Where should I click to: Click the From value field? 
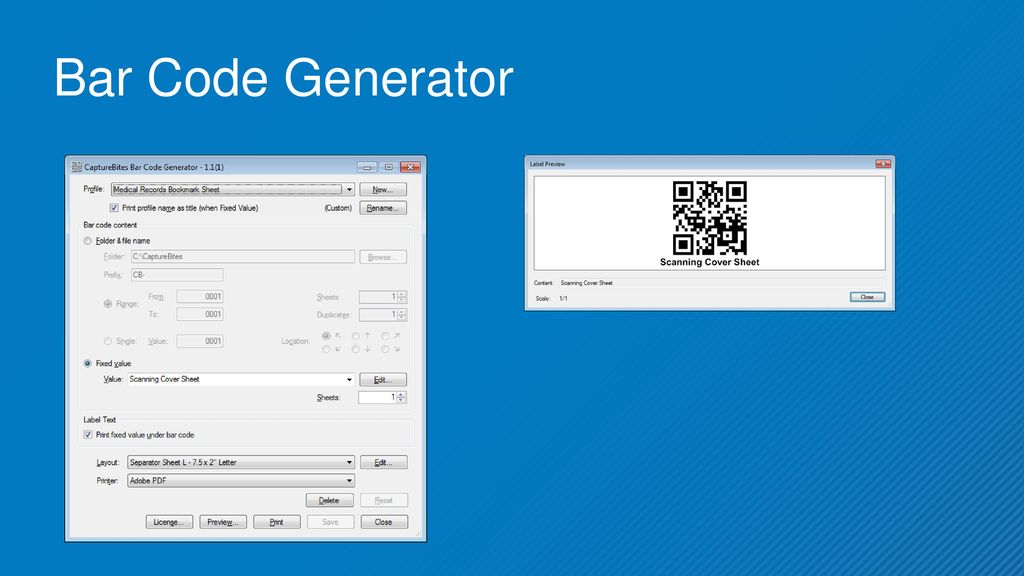[x=200, y=296]
